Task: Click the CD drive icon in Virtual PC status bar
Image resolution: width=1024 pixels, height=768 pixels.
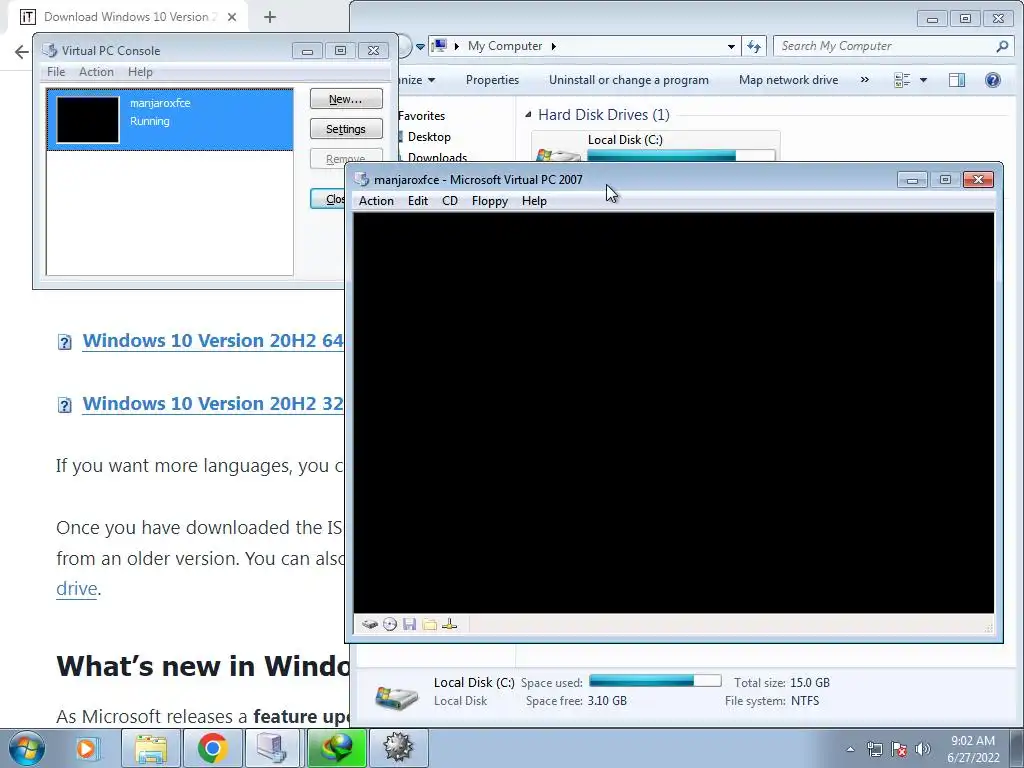Action: click(x=390, y=624)
